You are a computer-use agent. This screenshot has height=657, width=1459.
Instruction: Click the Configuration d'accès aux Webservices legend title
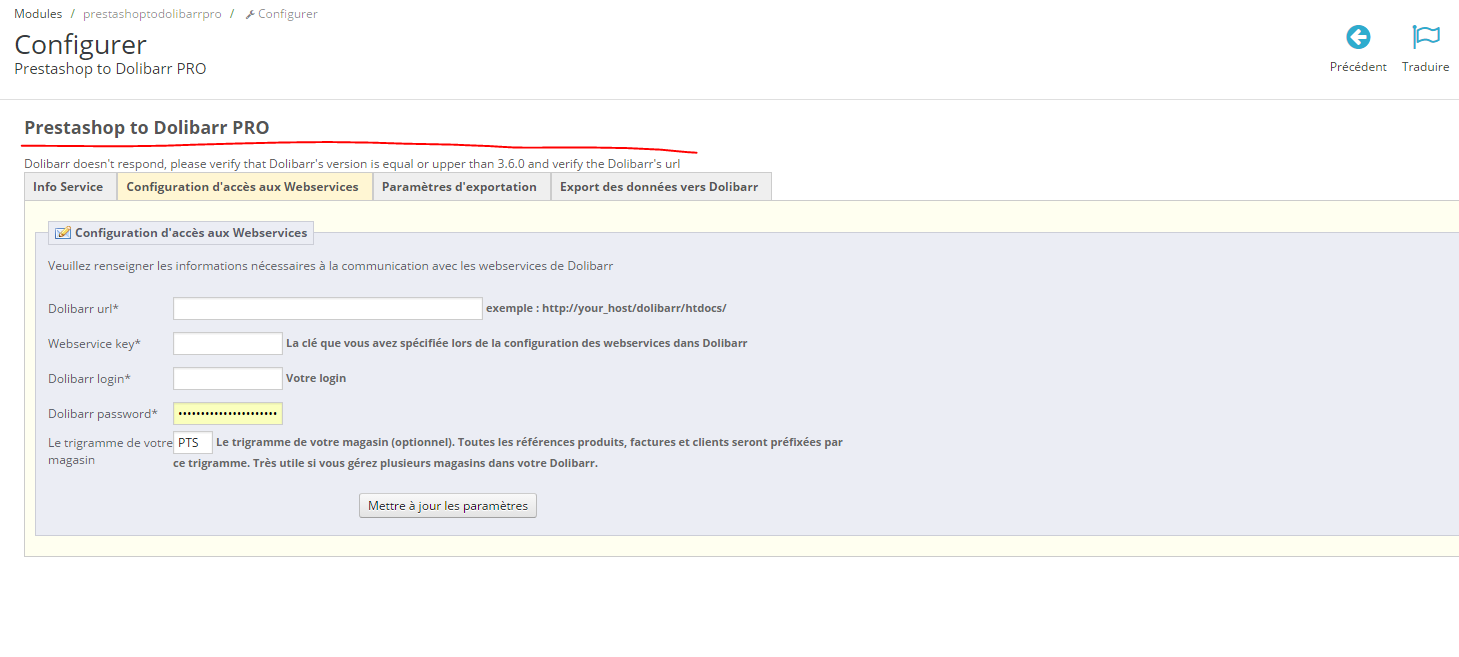click(x=191, y=233)
